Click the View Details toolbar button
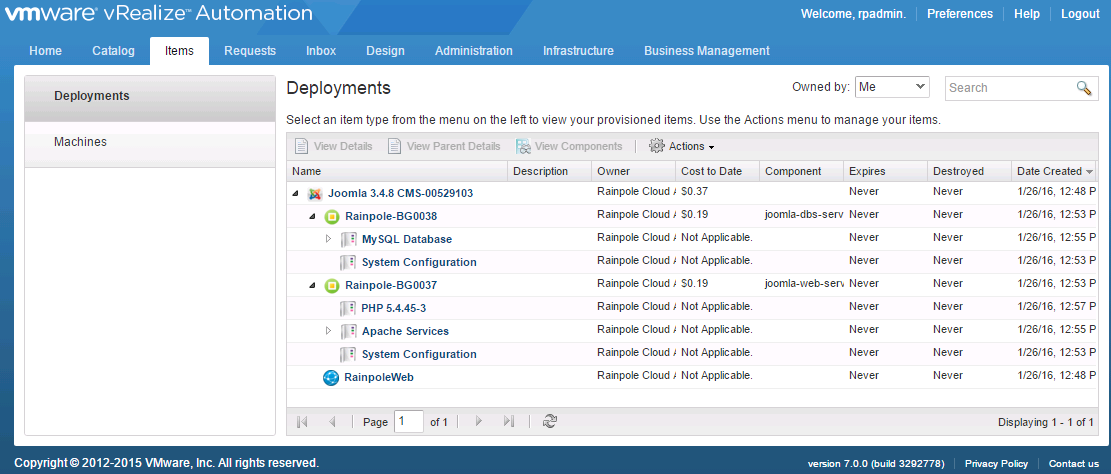The height and width of the screenshot is (474, 1111). 333,146
